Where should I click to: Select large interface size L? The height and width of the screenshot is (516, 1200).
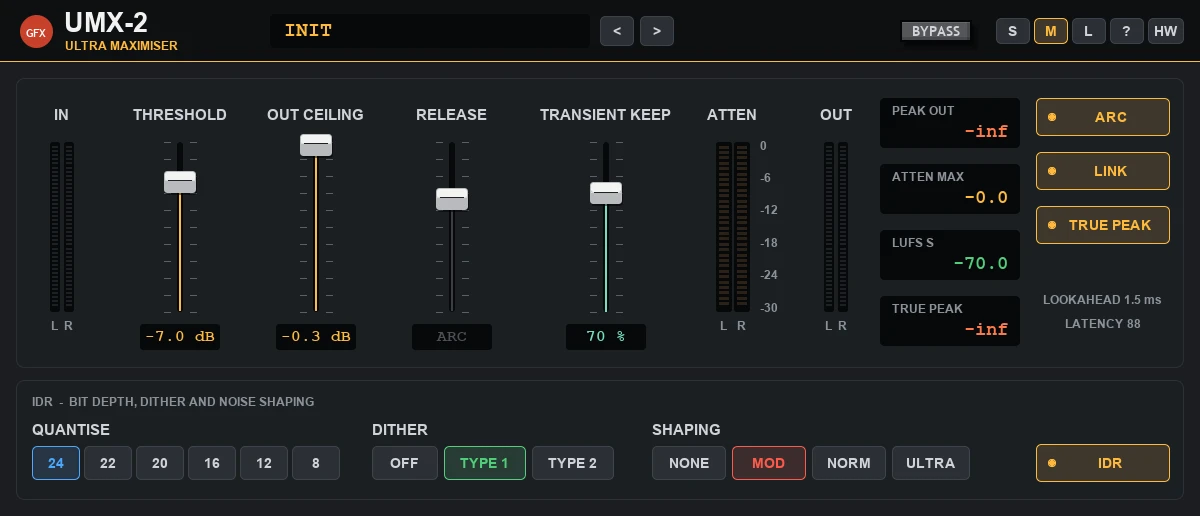(1089, 31)
